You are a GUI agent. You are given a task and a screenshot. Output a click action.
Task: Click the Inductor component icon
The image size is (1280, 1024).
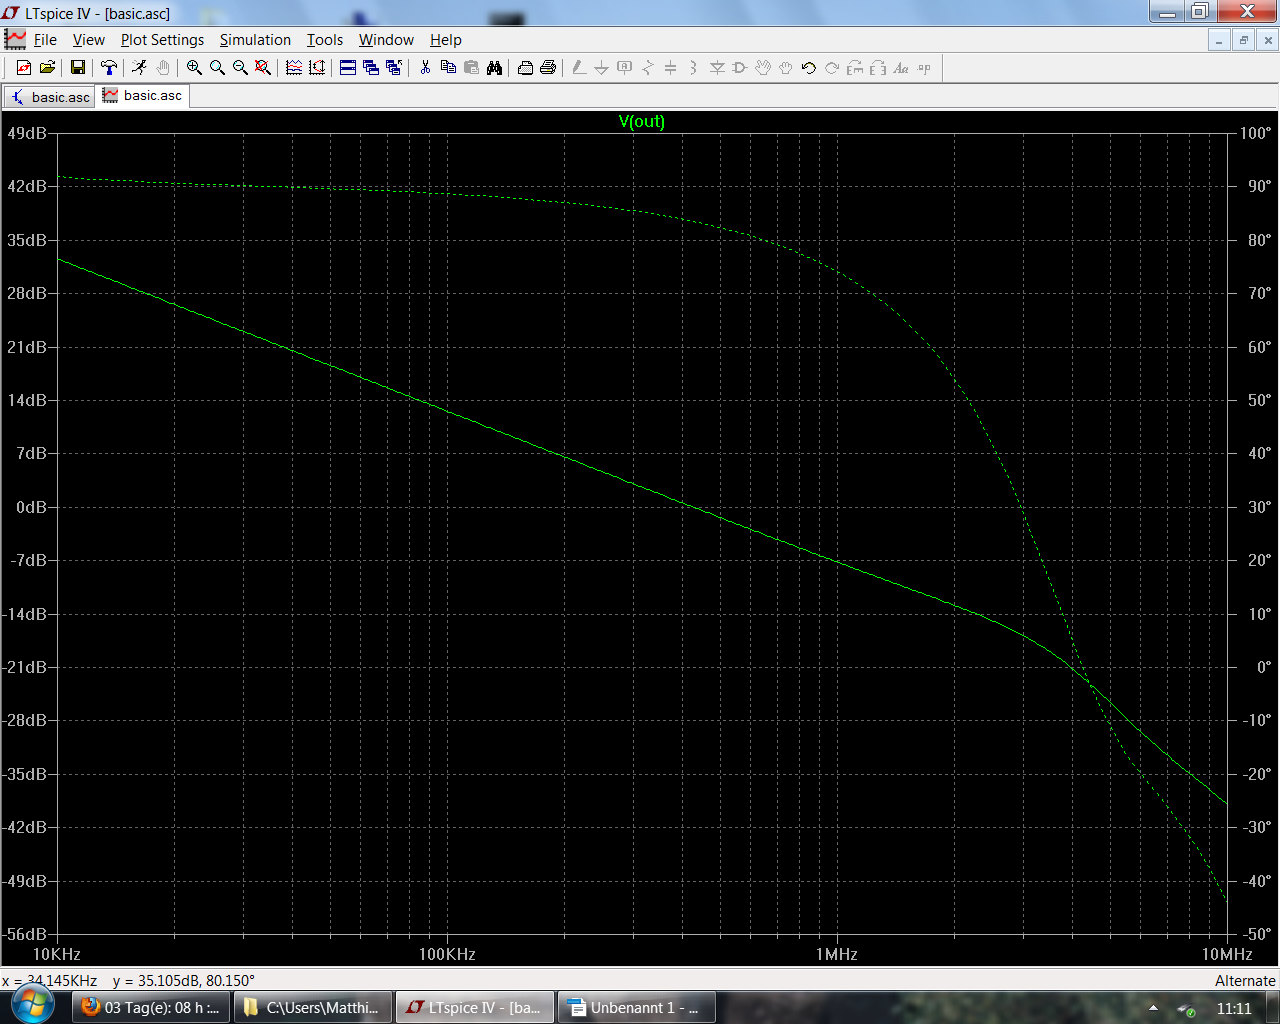(x=694, y=68)
